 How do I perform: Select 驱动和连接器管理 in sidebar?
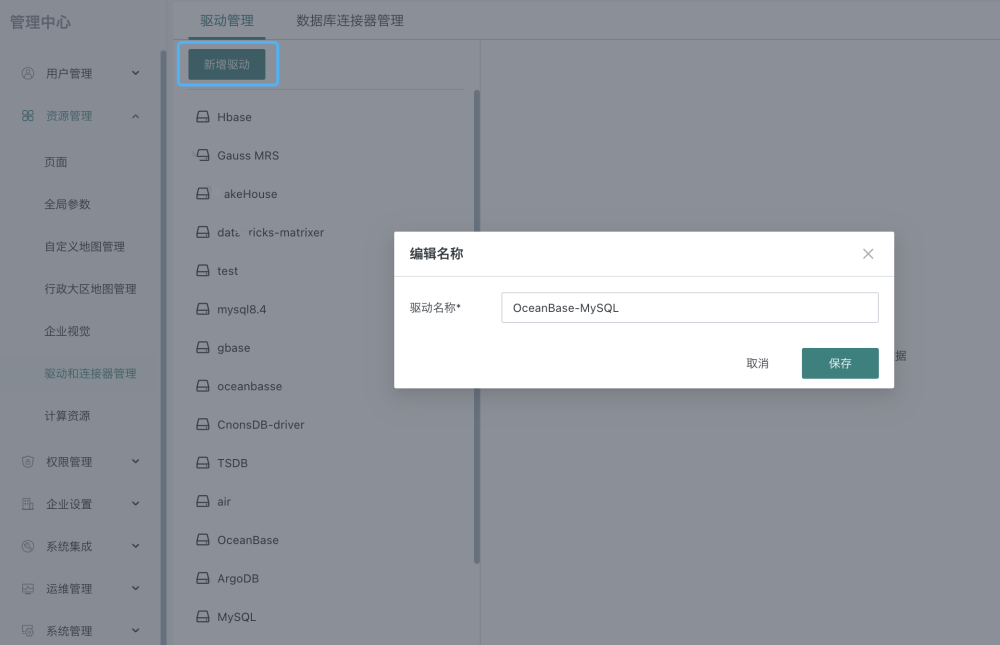point(90,373)
